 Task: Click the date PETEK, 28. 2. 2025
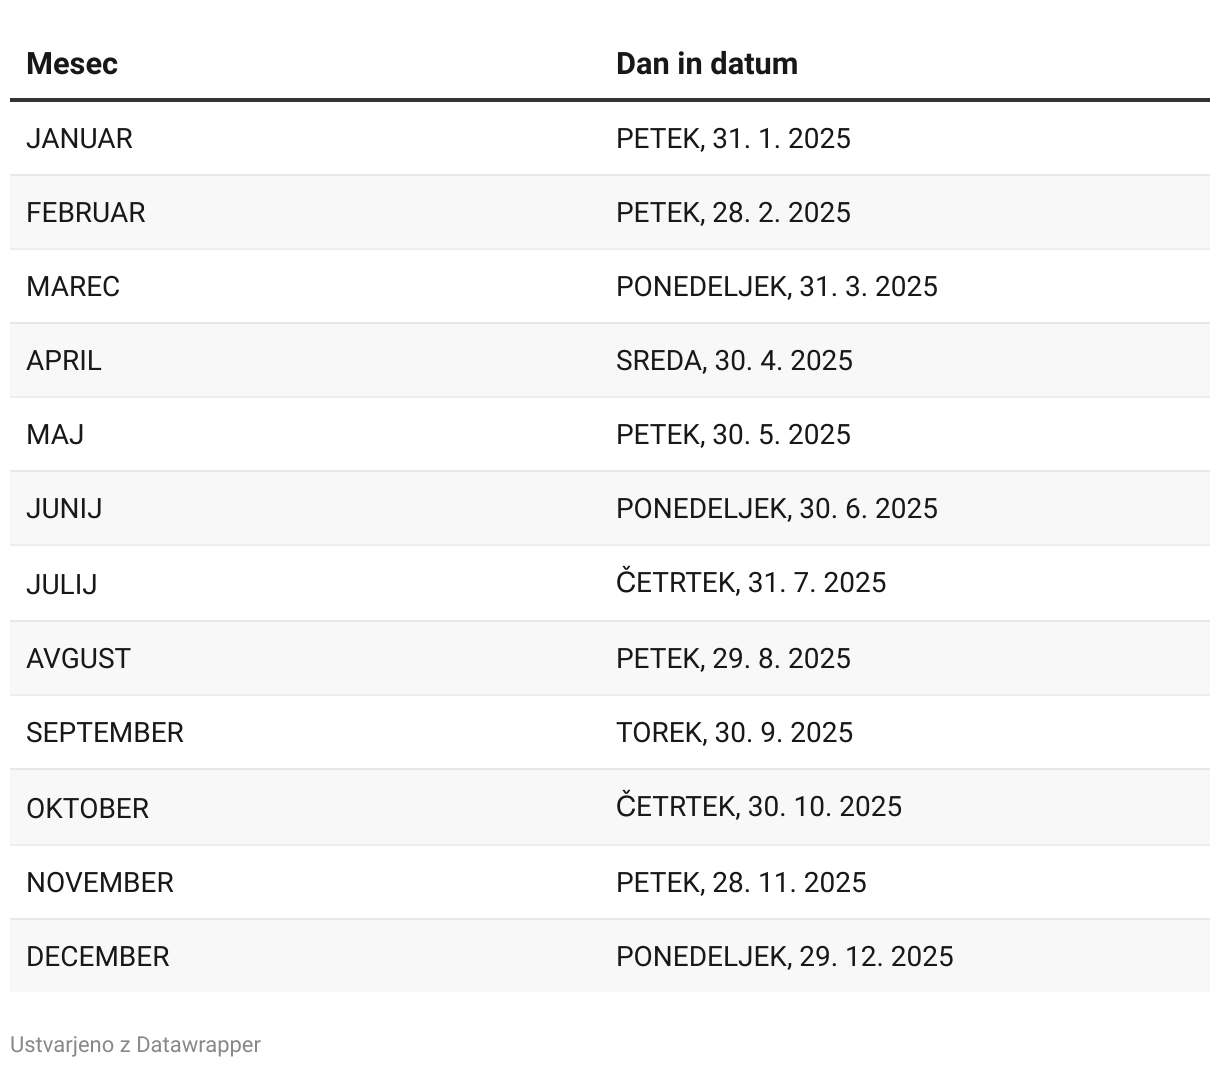[733, 212]
